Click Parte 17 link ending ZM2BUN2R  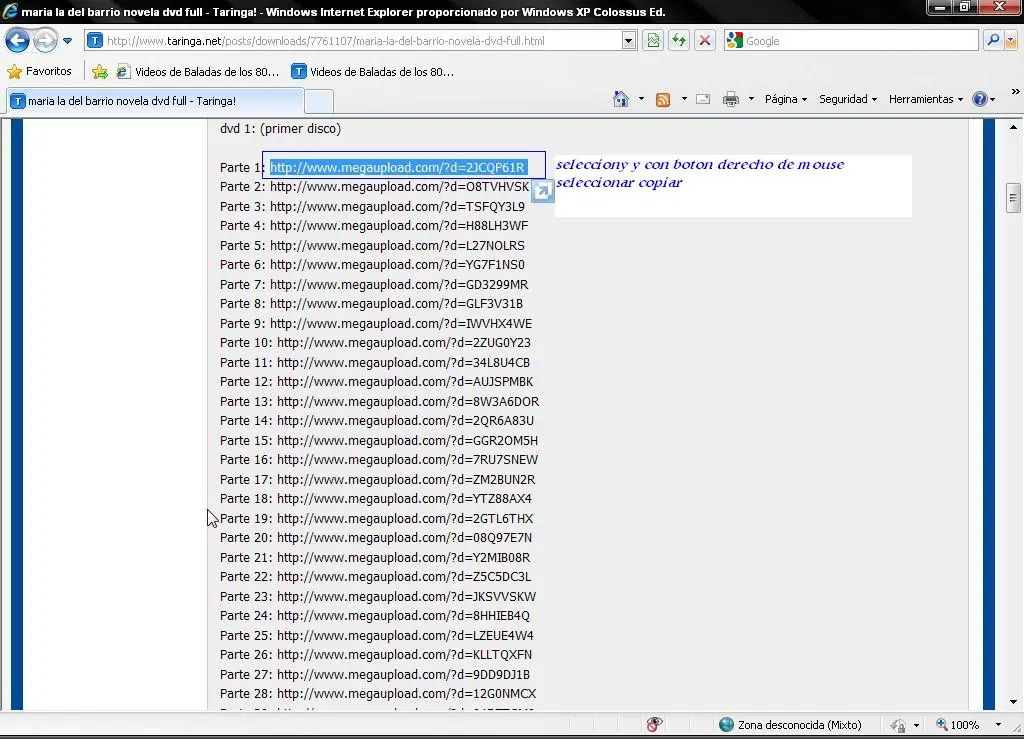pos(406,479)
